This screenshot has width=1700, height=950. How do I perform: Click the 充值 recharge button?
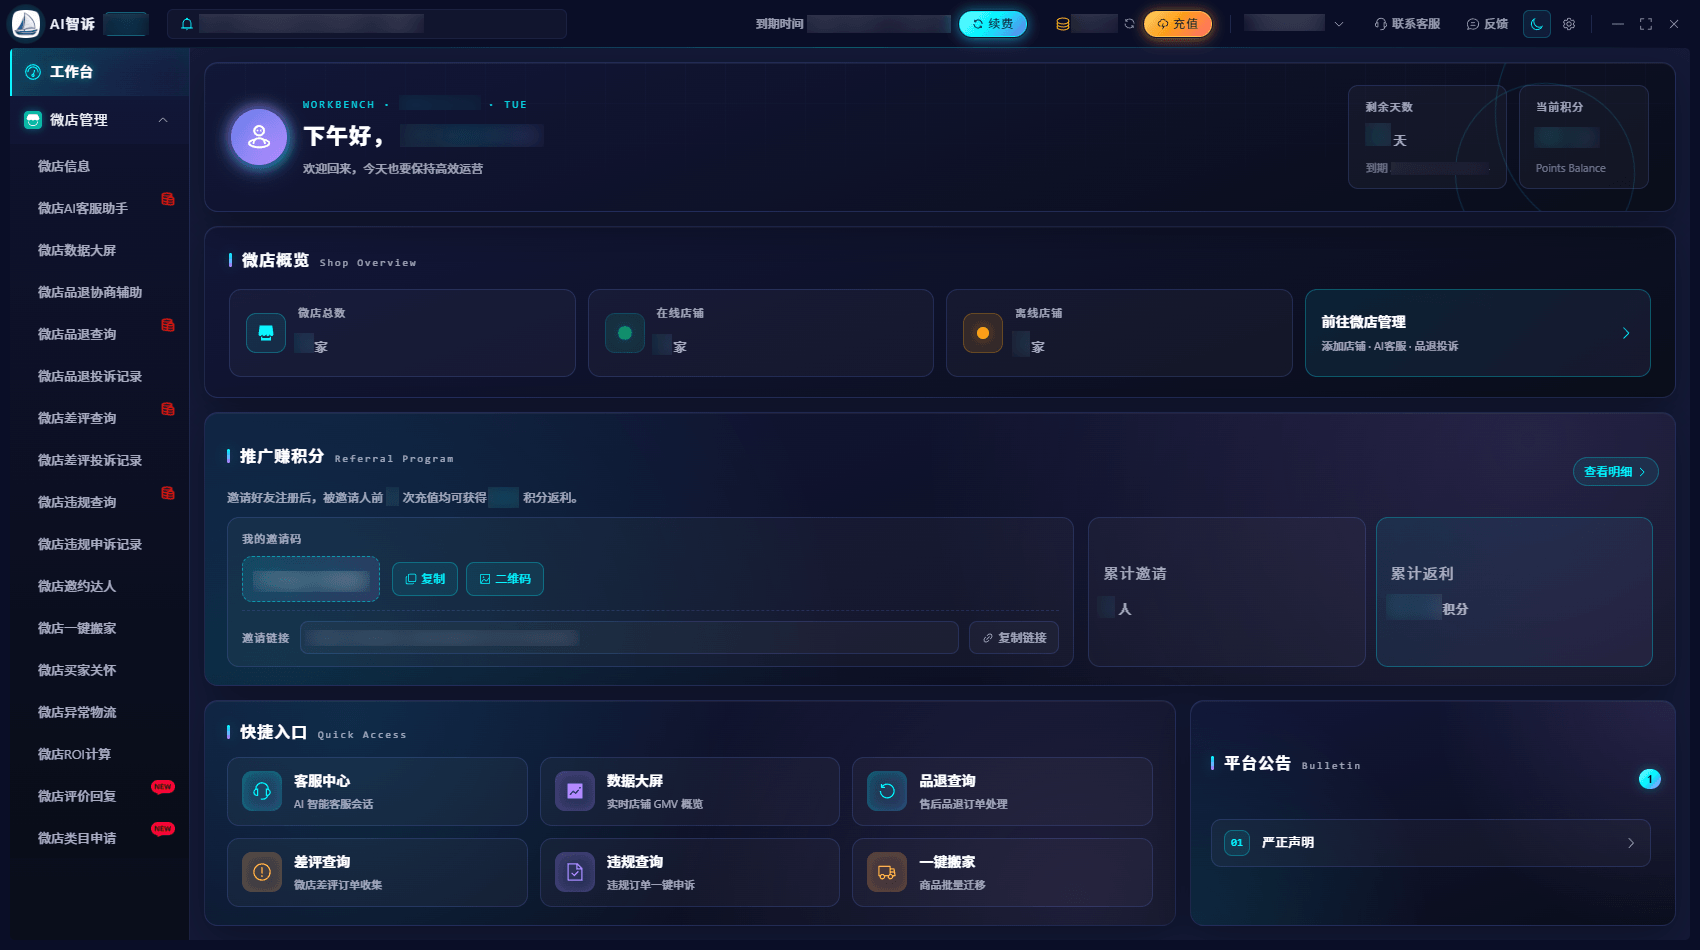[x=1178, y=24]
